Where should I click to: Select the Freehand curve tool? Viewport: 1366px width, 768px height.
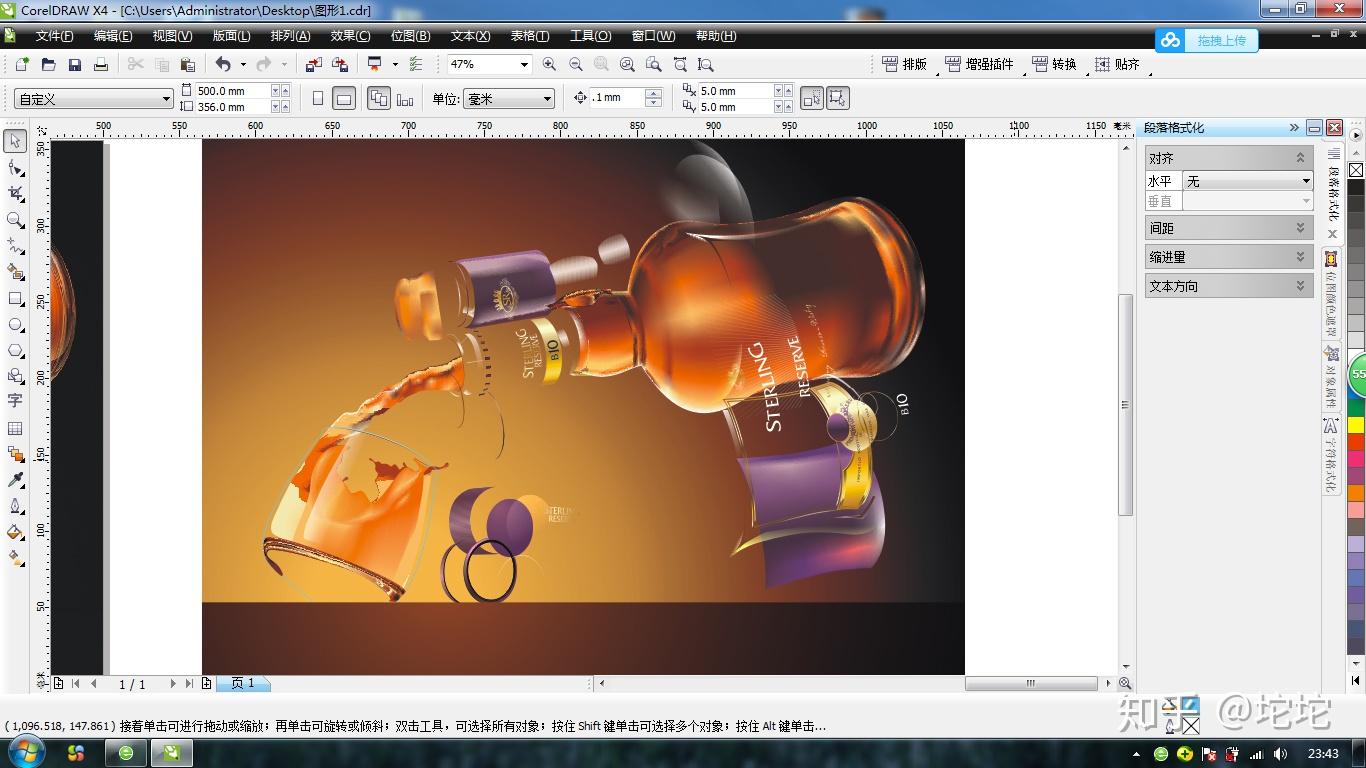(x=15, y=246)
